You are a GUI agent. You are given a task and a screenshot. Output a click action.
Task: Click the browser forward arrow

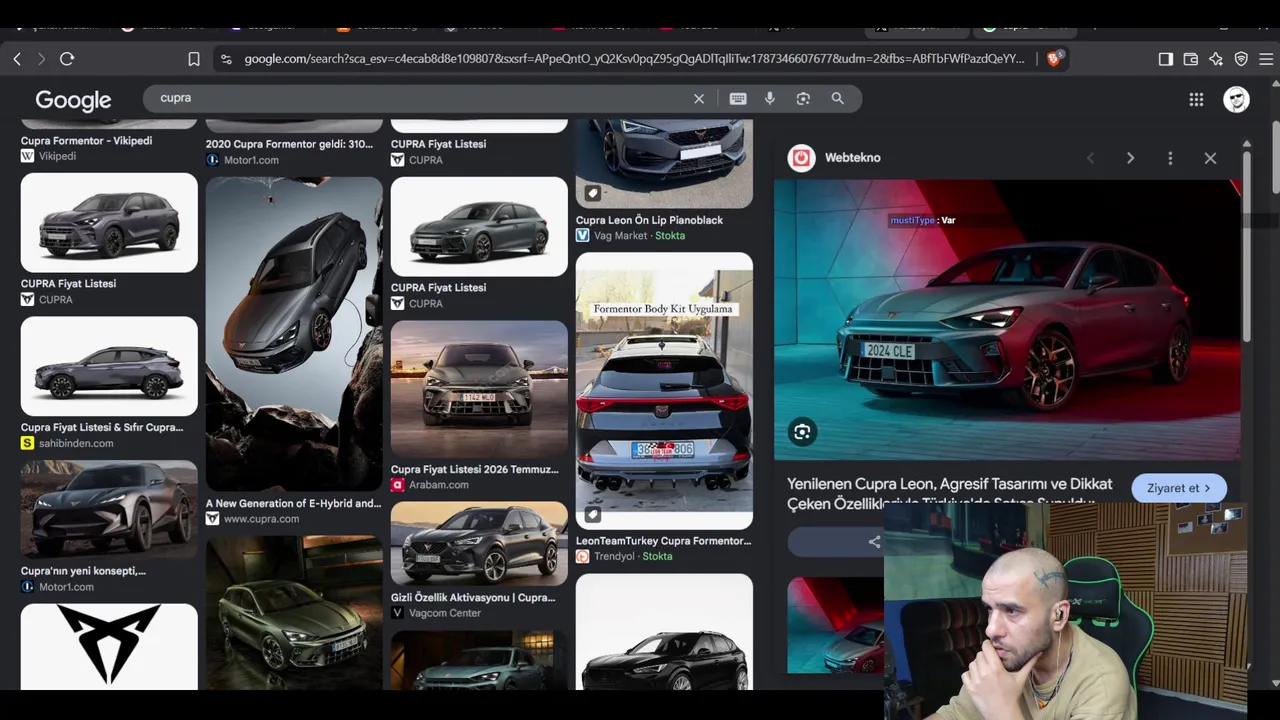pos(41,59)
